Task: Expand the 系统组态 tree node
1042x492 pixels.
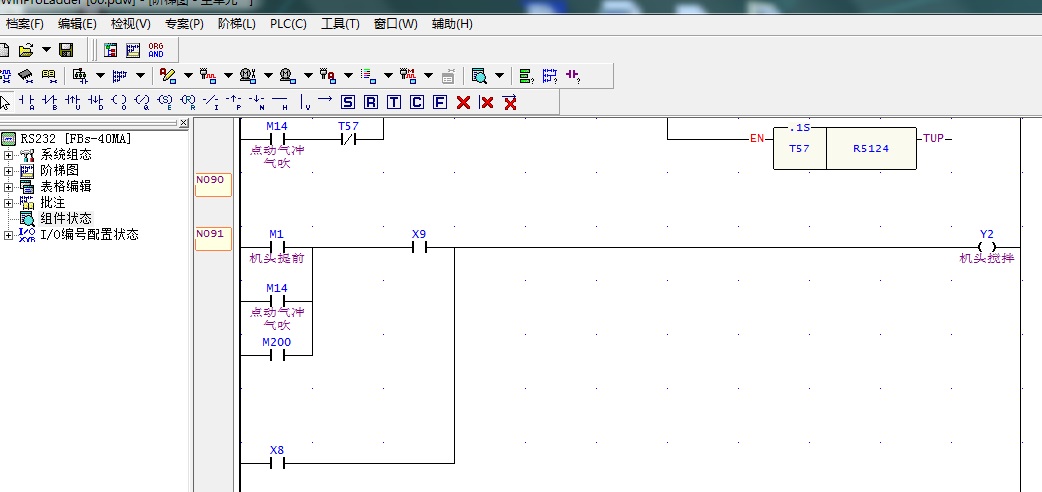Action: (x=9, y=155)
